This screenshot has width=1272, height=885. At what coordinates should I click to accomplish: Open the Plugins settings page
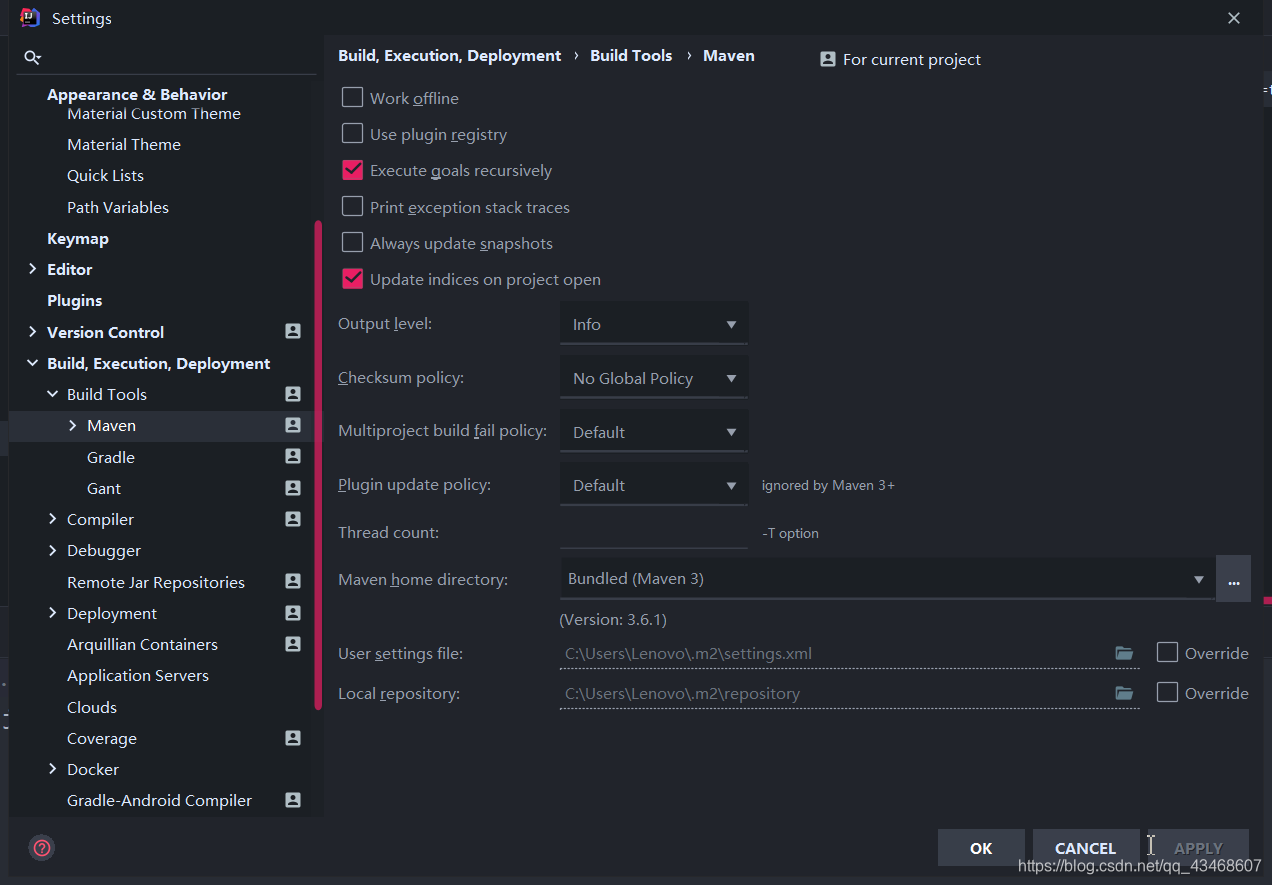(x=75, y=300)
